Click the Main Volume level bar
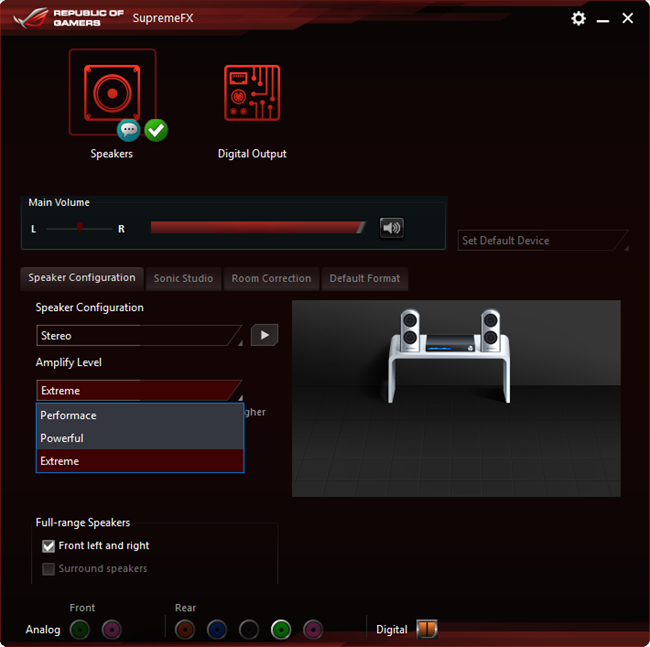Viewport: 650px width, 647px height. tap(258, 228)
